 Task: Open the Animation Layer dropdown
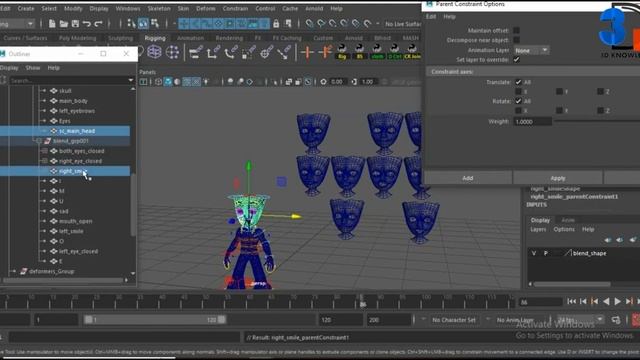coord(531,50)
